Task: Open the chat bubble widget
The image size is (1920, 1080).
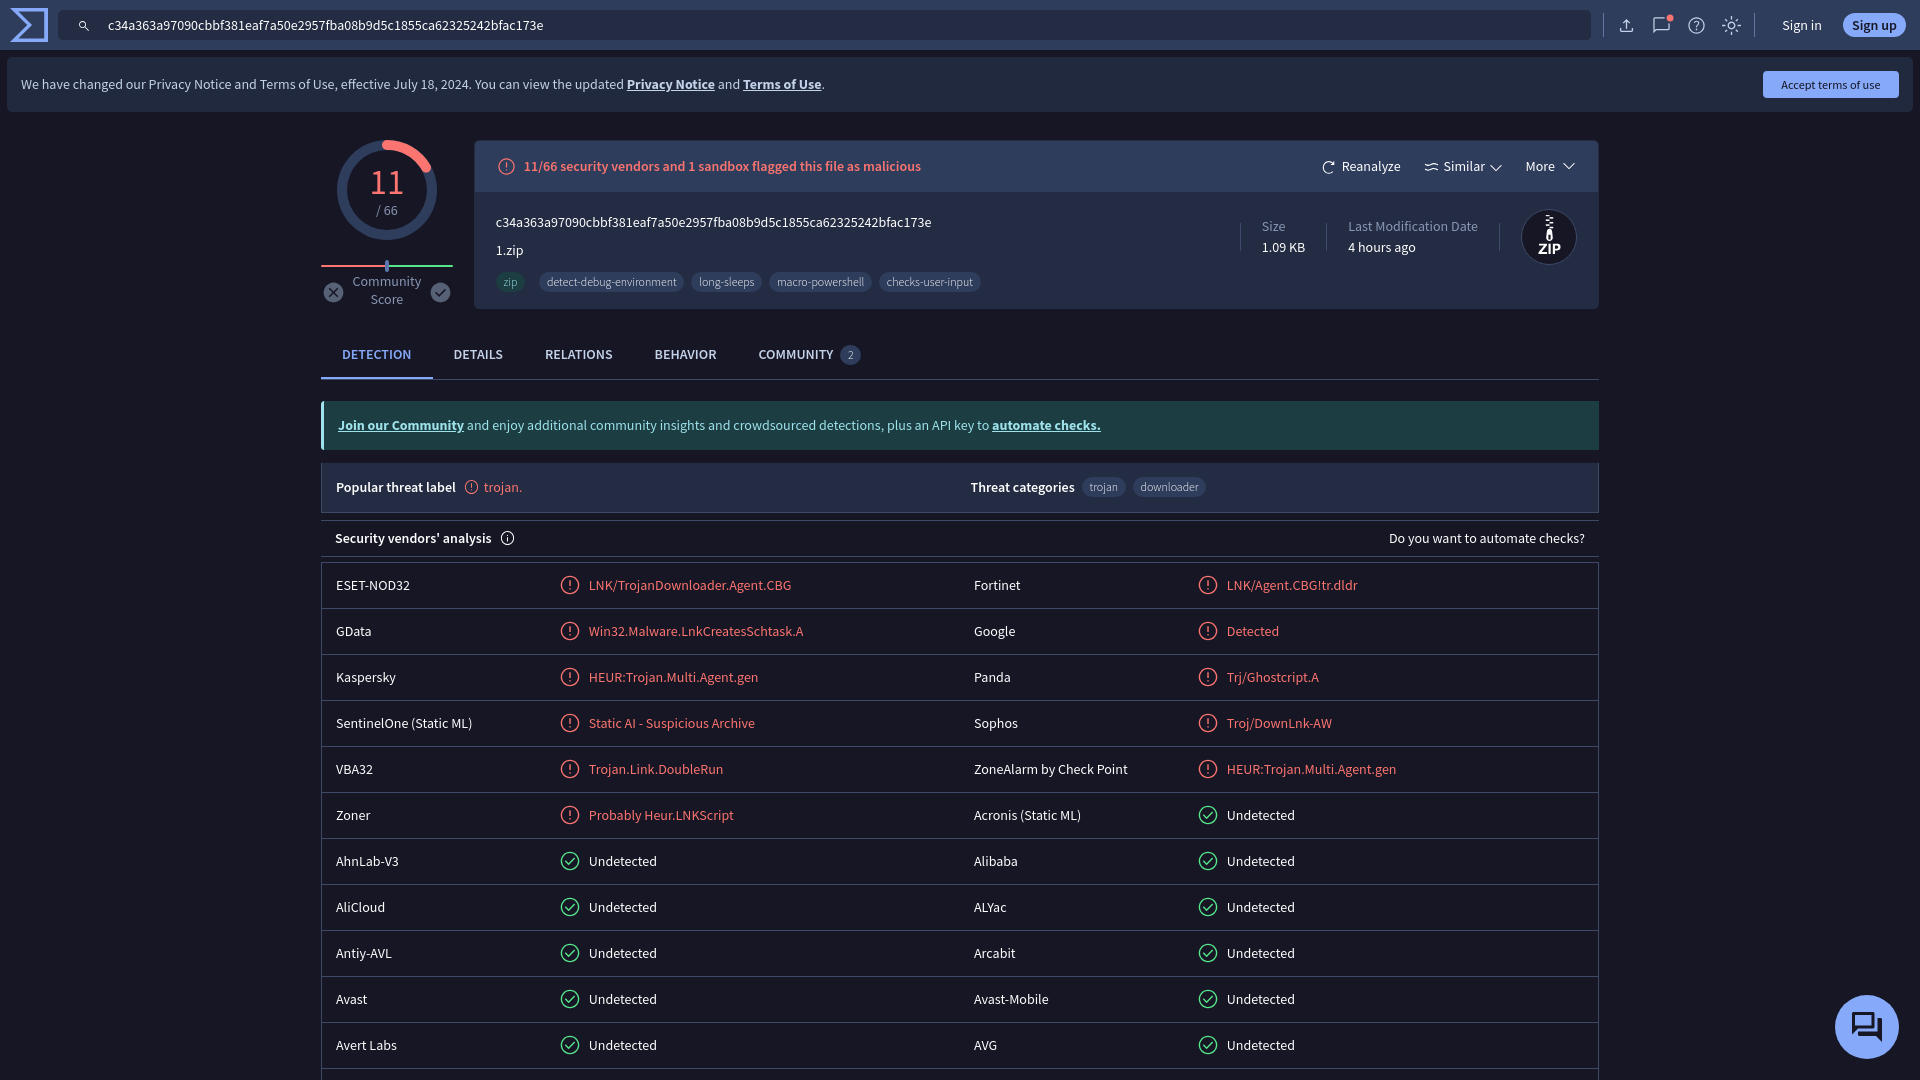Action: tap(1867, 1027)
